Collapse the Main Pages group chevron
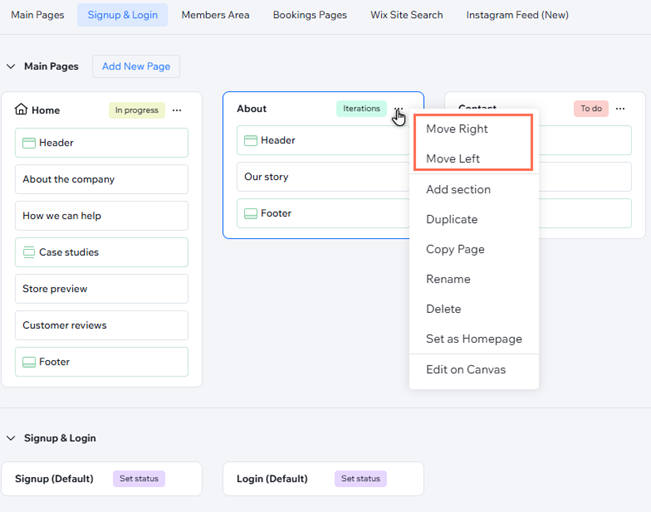Image resolution: width=651 pixels, height=512 pixels. tap(11, 66)
